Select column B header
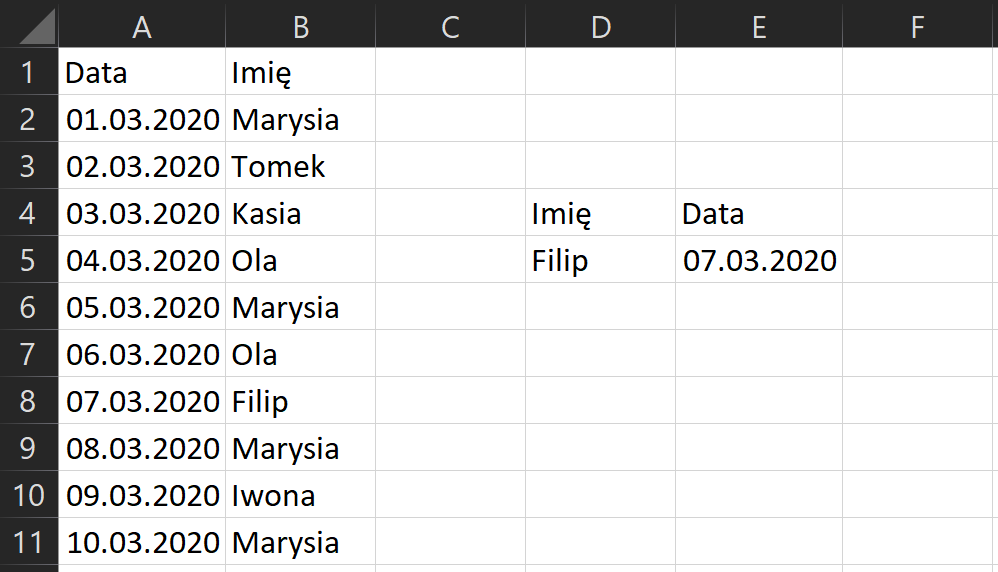998x572 pixels. tap(300, 25)
